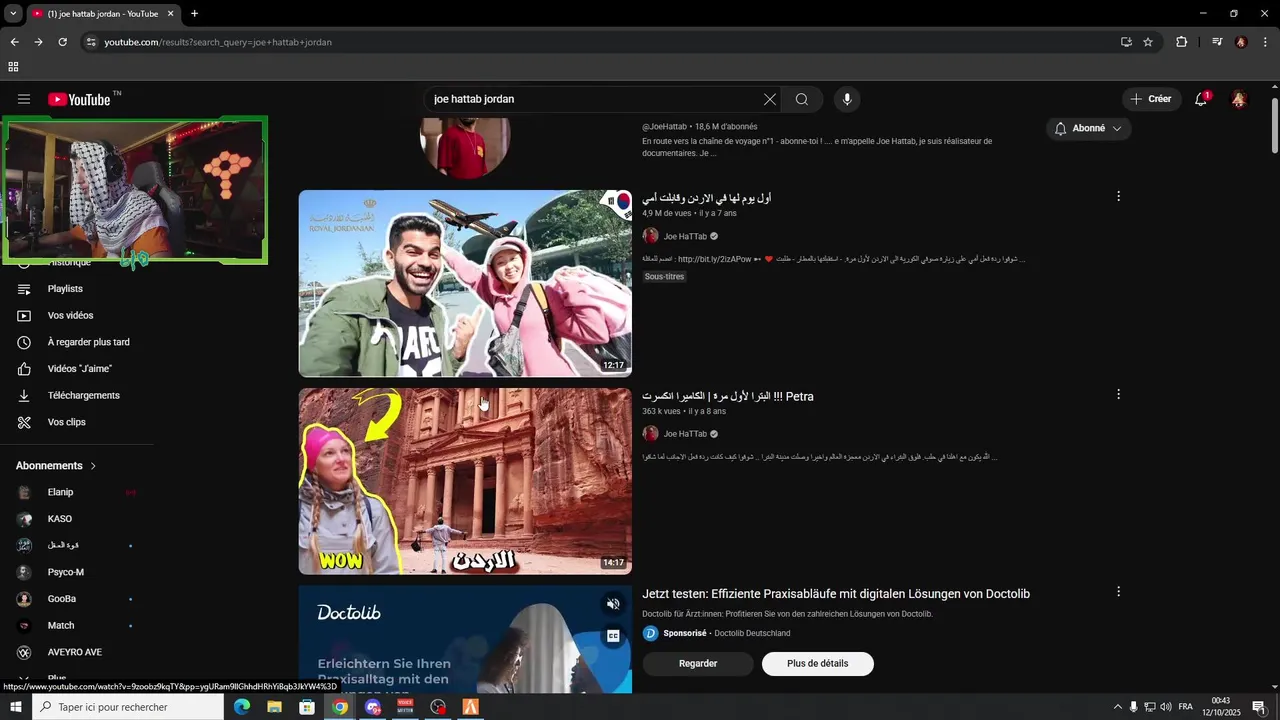The height and width of the screenshot is (720, 1280).
Task: Open options menu for the Royal Jordanian video
Action: tap(1118, 196)
